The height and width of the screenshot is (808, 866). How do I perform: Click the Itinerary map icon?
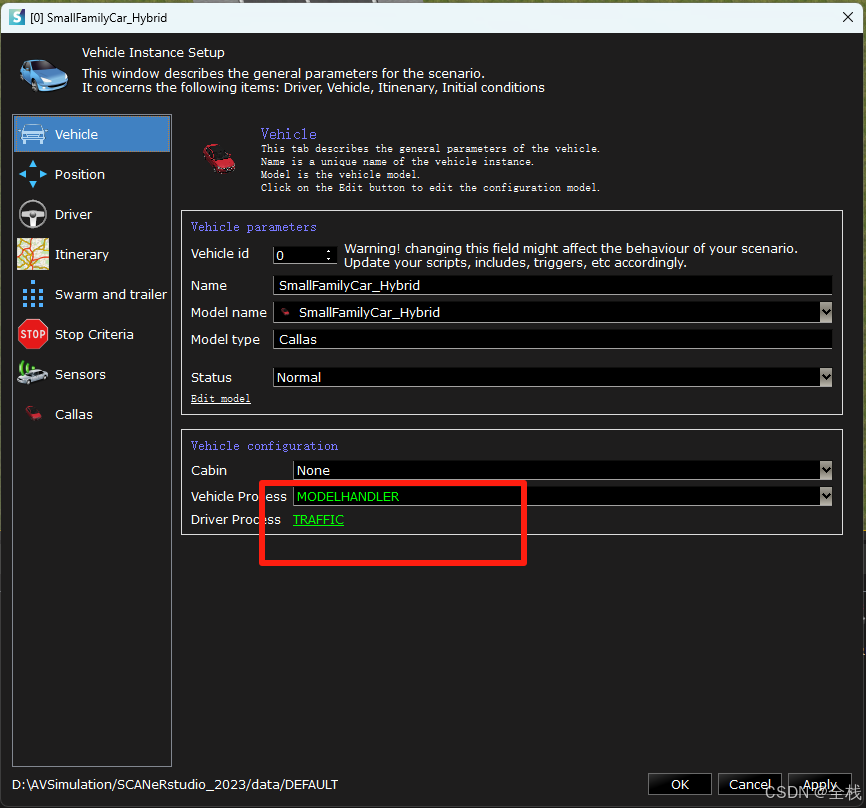point(33,254)
